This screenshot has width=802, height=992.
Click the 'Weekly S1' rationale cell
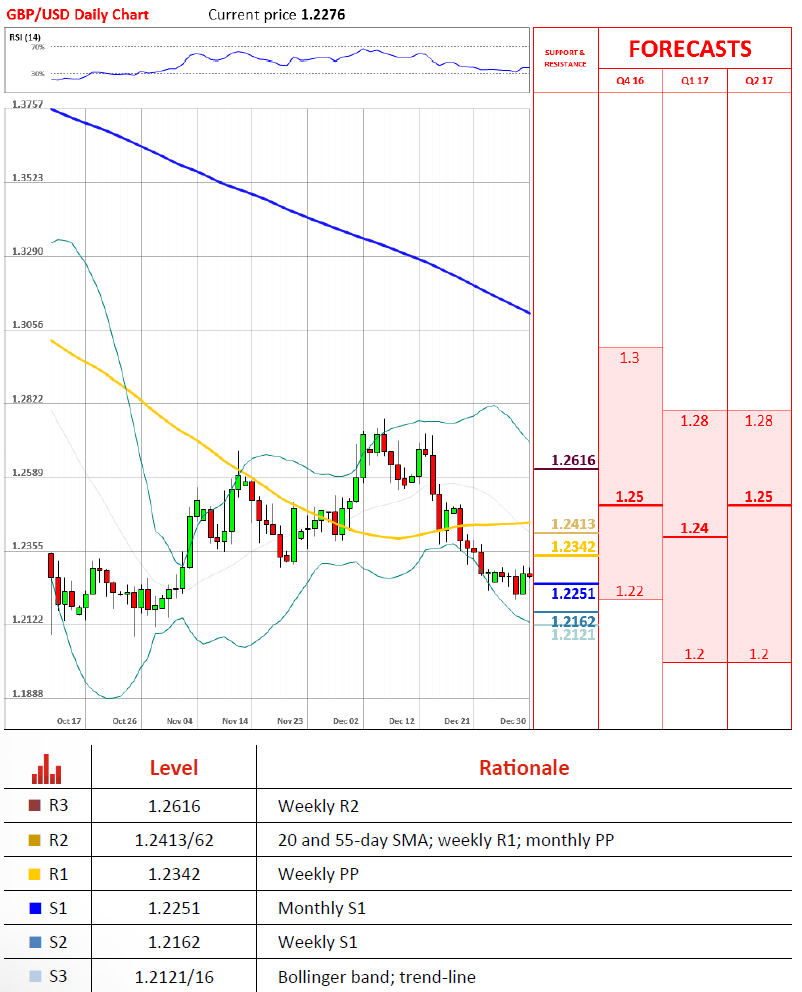pos(318,943)
